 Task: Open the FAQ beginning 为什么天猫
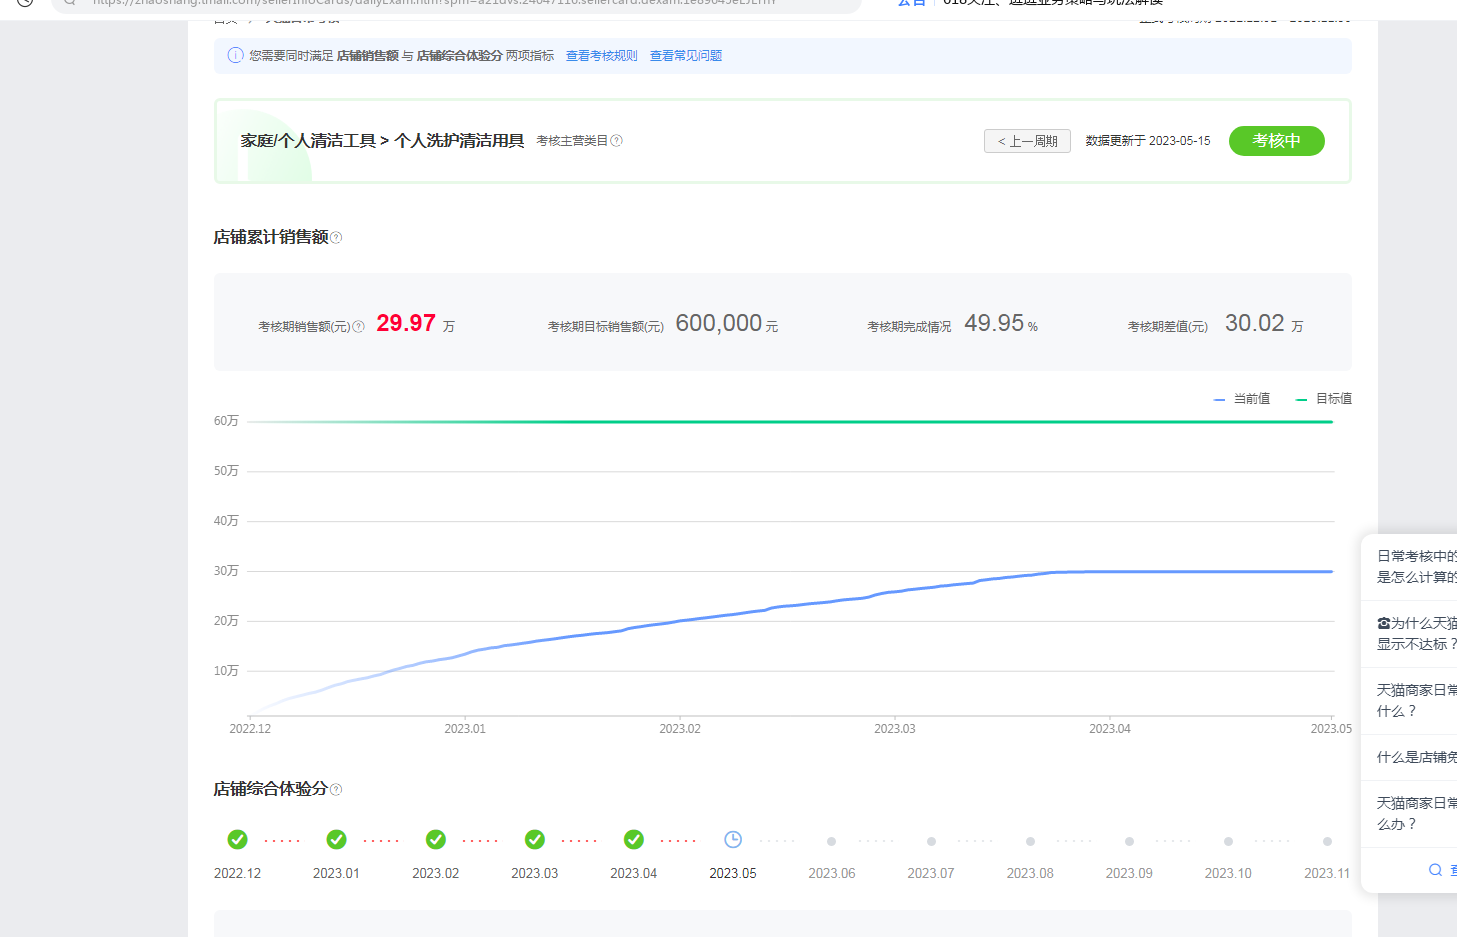click(1416, 633)
